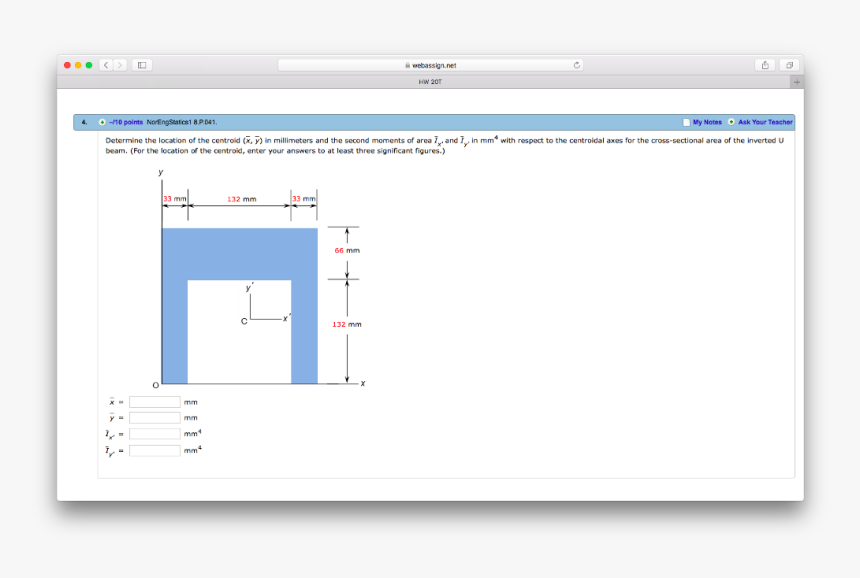This screenshot has width=860, height=578.
Task: Add a new tab with plus icon
Action: (796, 82)
